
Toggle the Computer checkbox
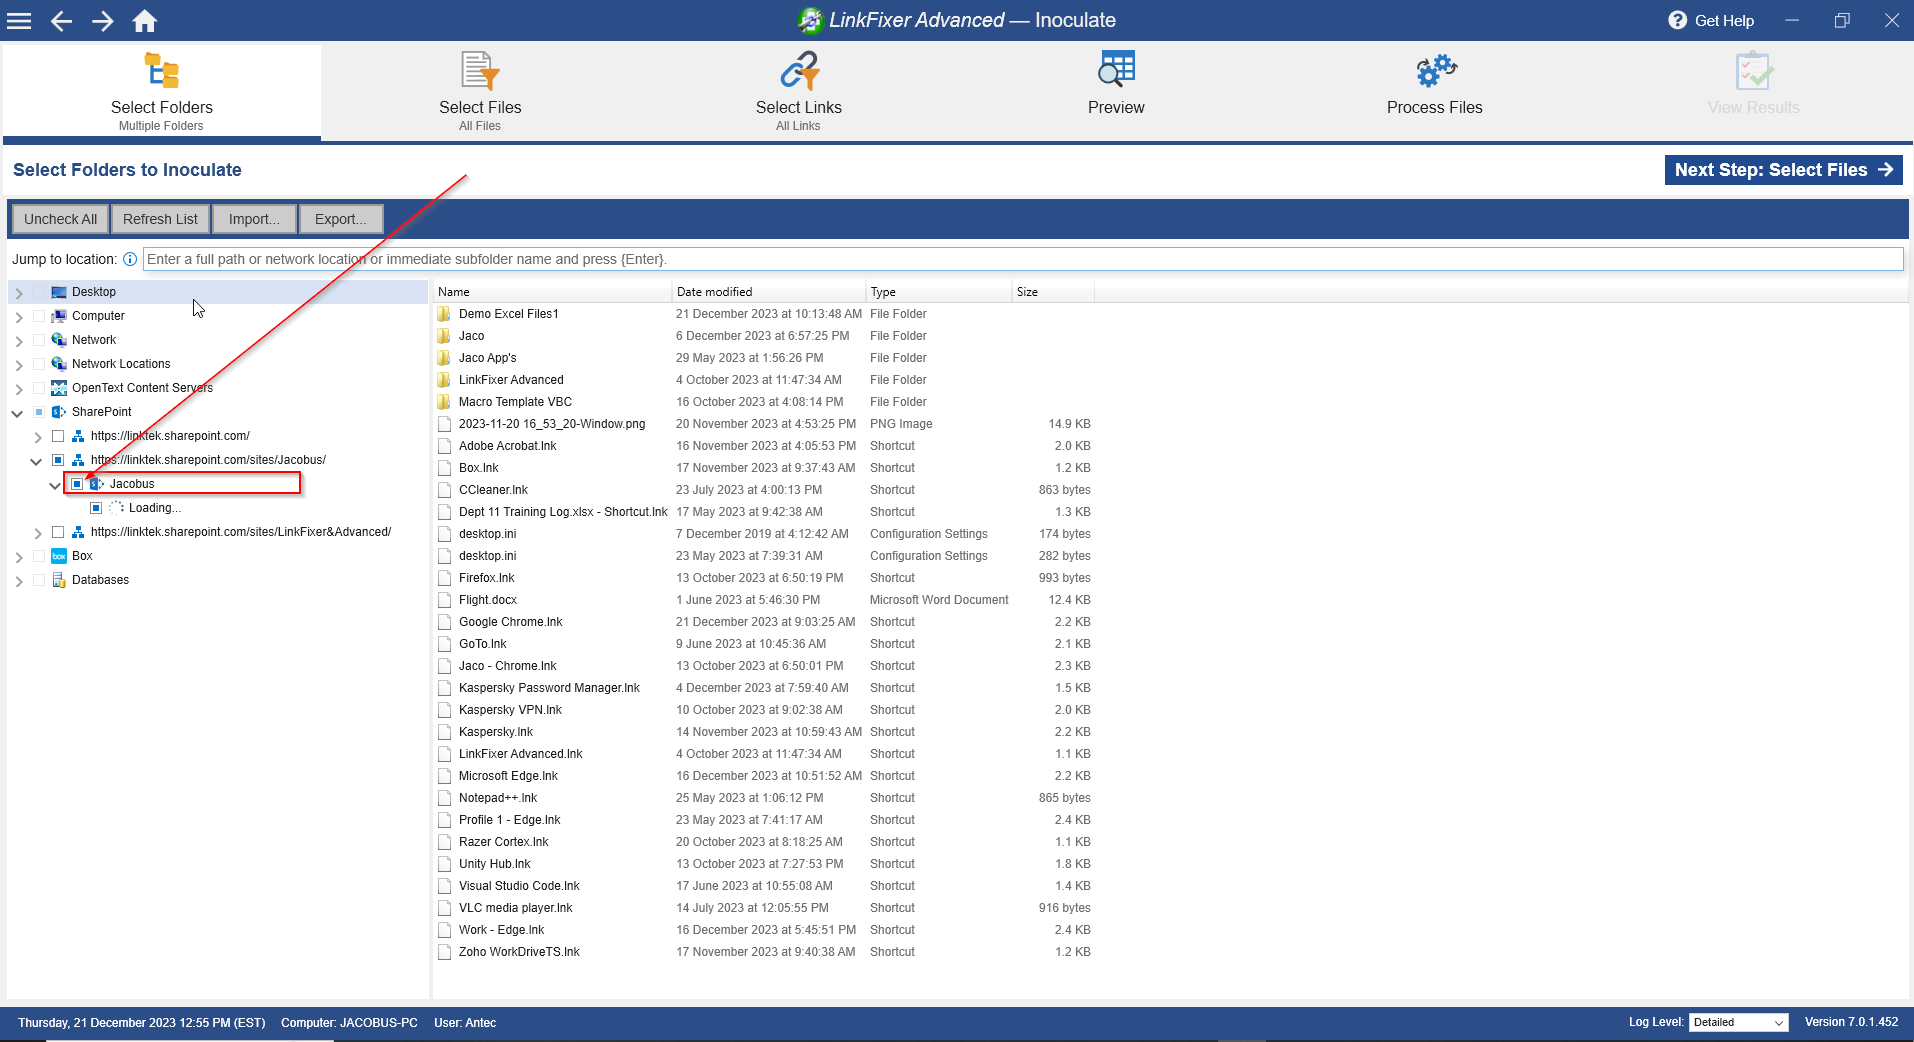[39, 316]
